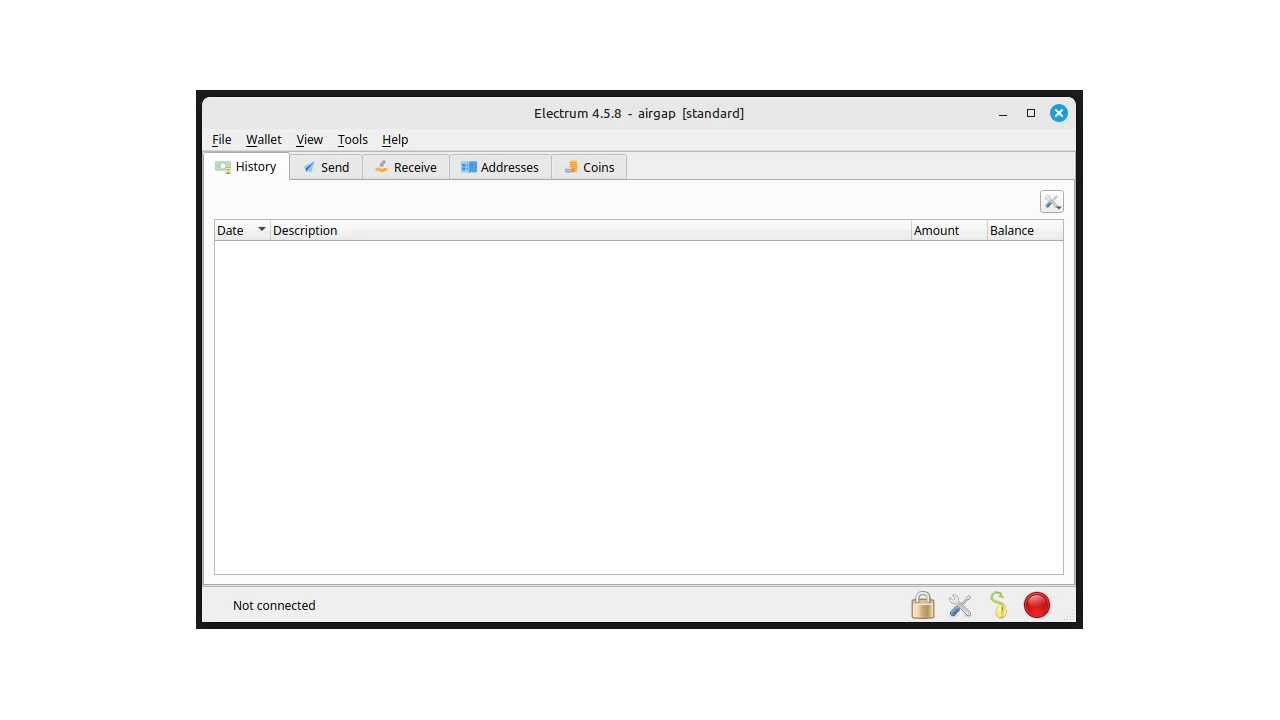This screenshot has height=720, width=1280.
Task: Switch to the Send tab
Action: (x=326, y=167)
